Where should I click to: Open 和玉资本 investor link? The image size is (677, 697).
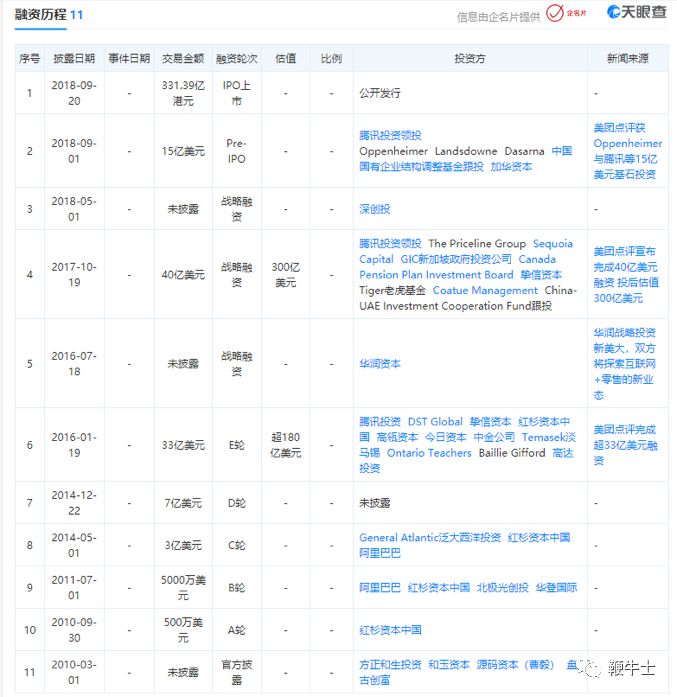pyautogui.click(x=449, y=665)
